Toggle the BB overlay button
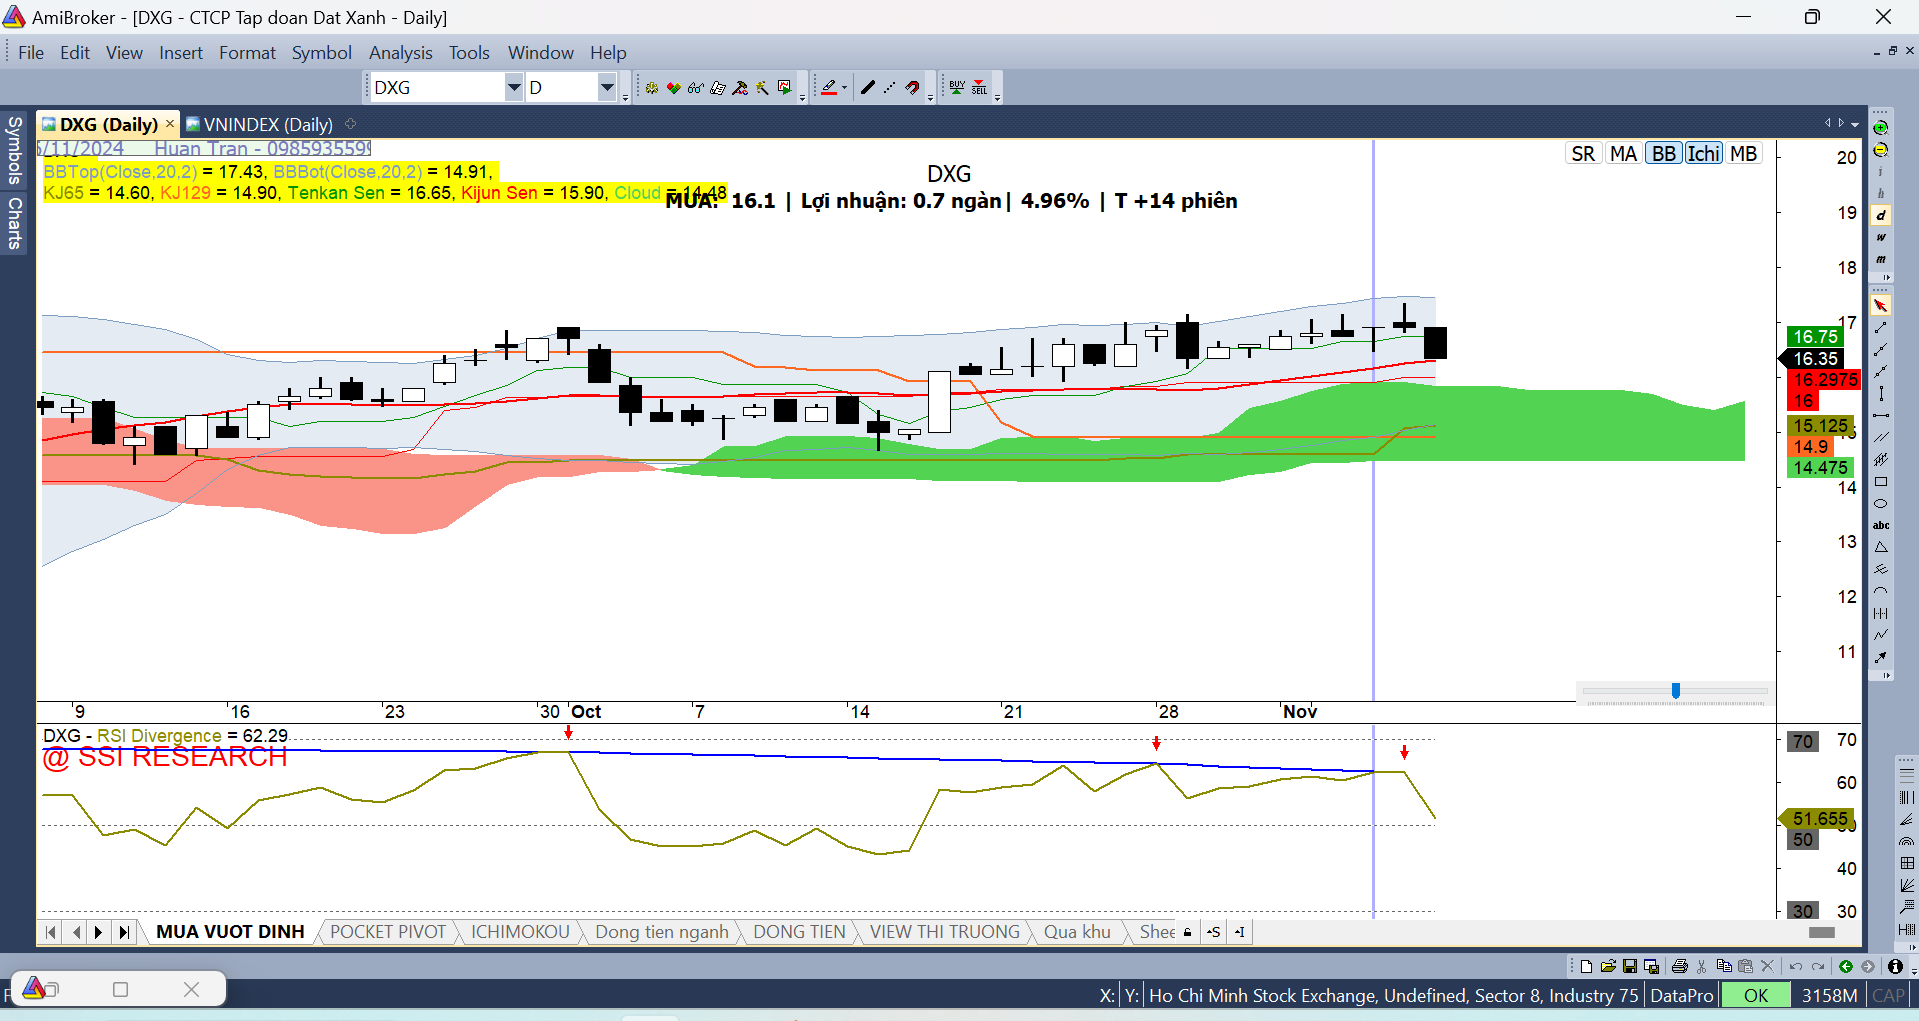Viewport: 1919px width, 1021px height. click(x=1664, y=153)
